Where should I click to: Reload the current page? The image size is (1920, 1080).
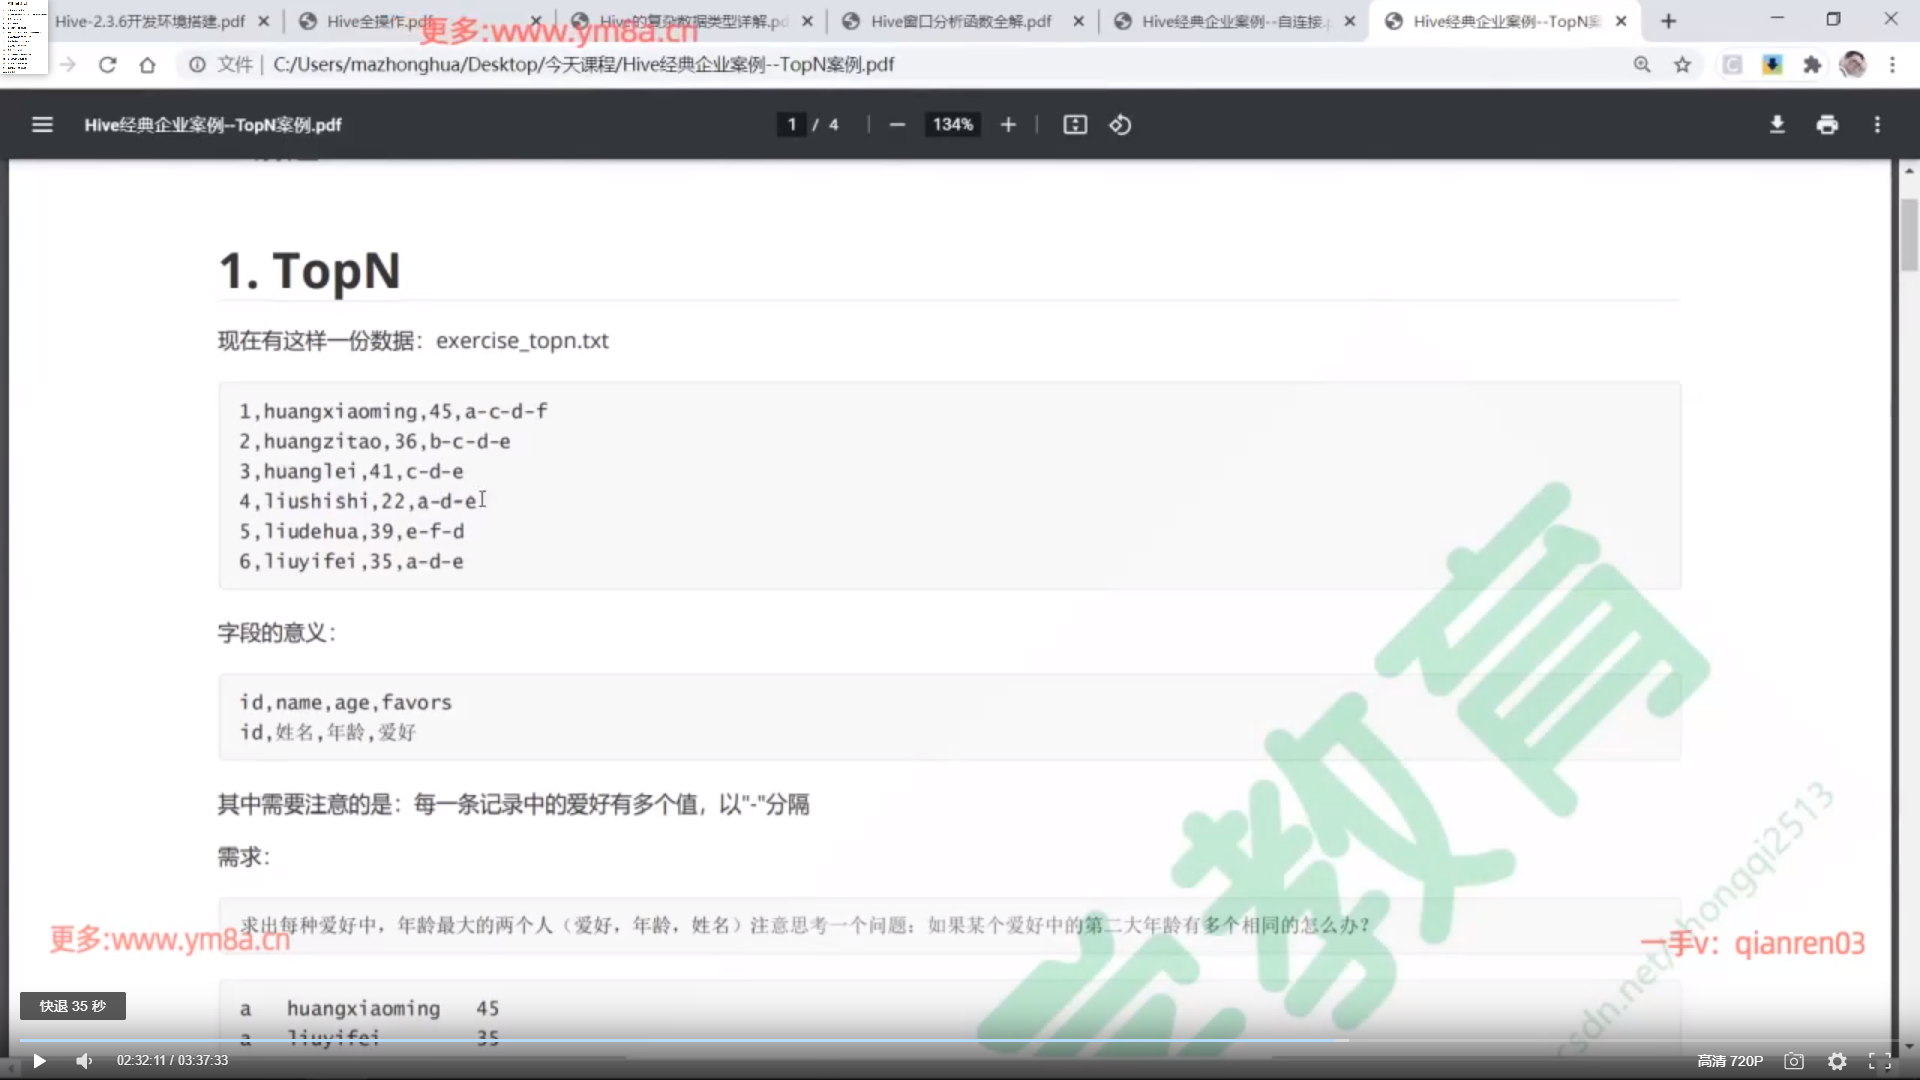(x=108, y=65)
